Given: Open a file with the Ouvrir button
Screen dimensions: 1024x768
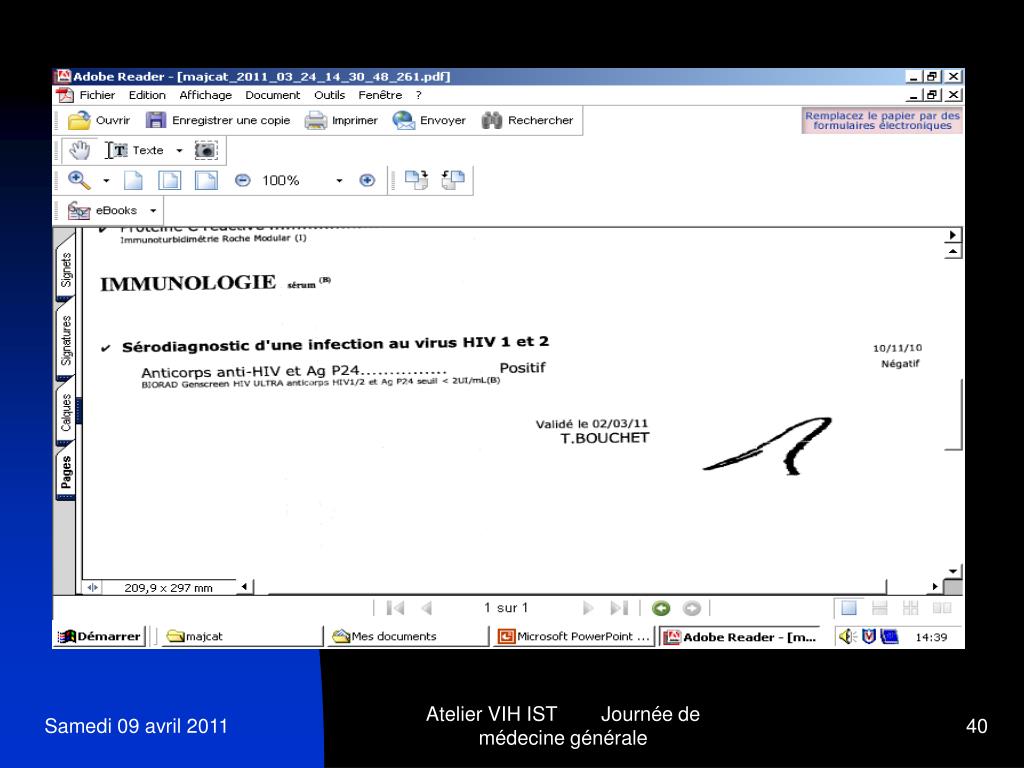Looking at the screenshot, I should pyautogui.click(x=99, y=120).
